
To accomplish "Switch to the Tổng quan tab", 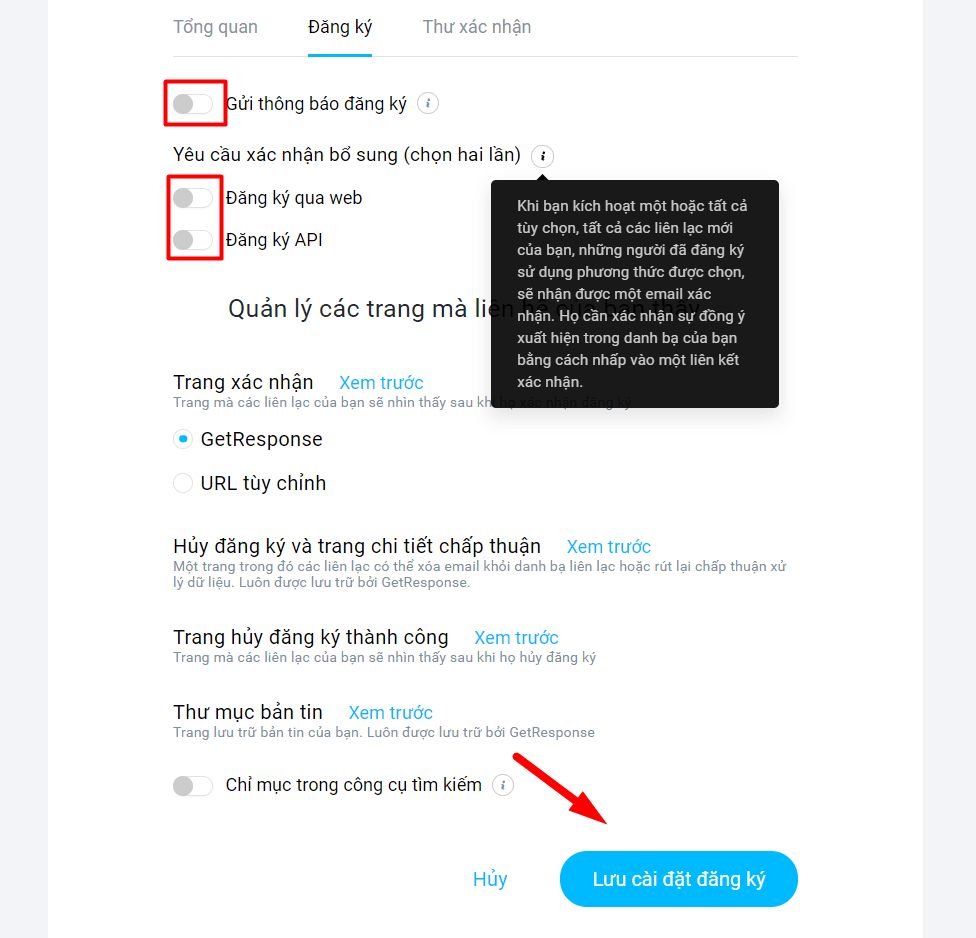I will click(x=215, y=27).
